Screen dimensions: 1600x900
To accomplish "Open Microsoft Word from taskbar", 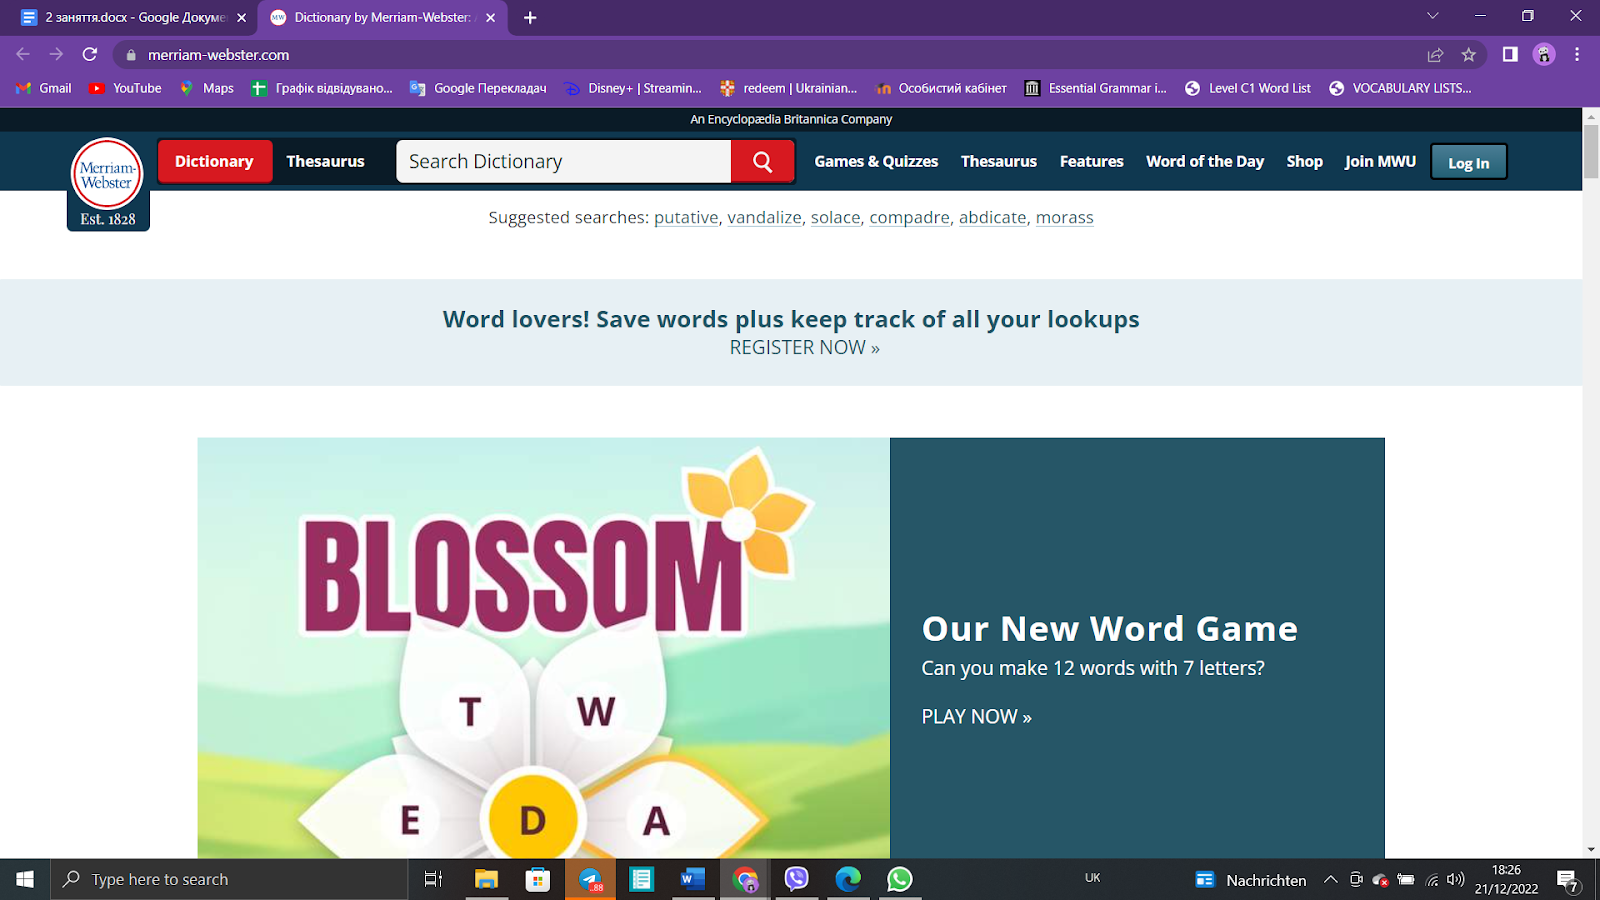I will click(x=692, y=879).
